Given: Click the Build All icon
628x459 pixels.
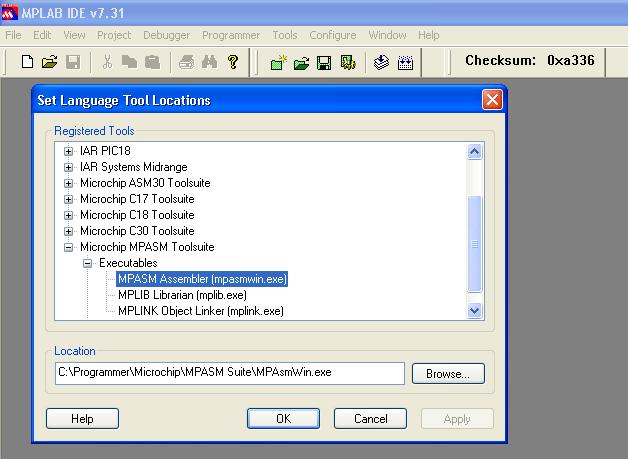Looking at the screenshot, I should tap(405, 63).
